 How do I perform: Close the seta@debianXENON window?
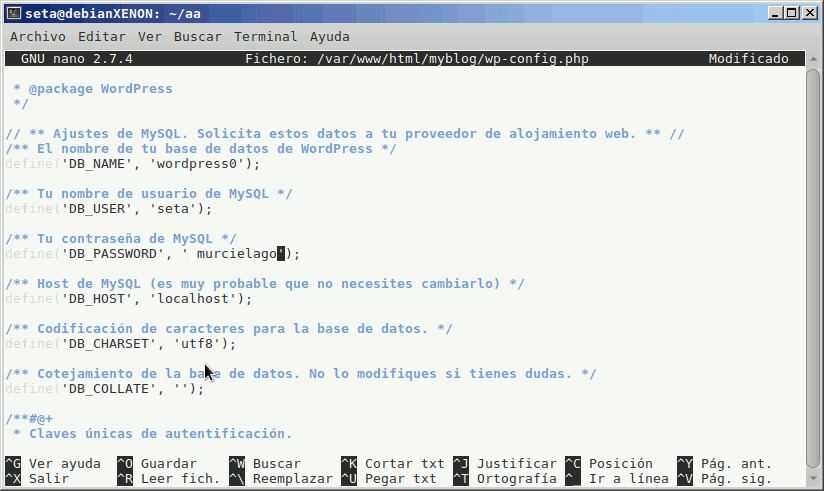(810, 13)
